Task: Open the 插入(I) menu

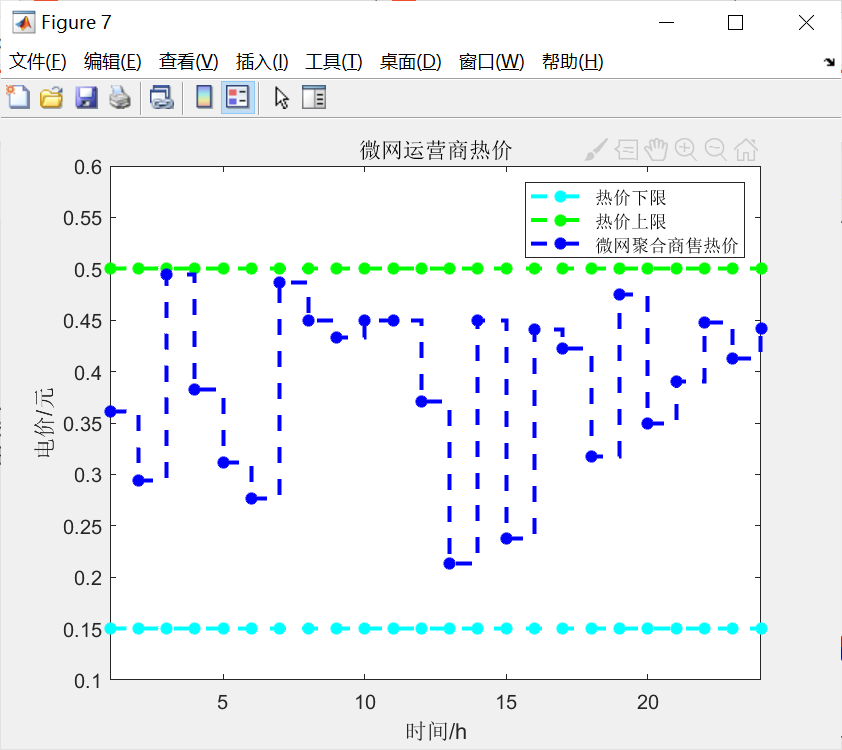Action: (262, 62)
